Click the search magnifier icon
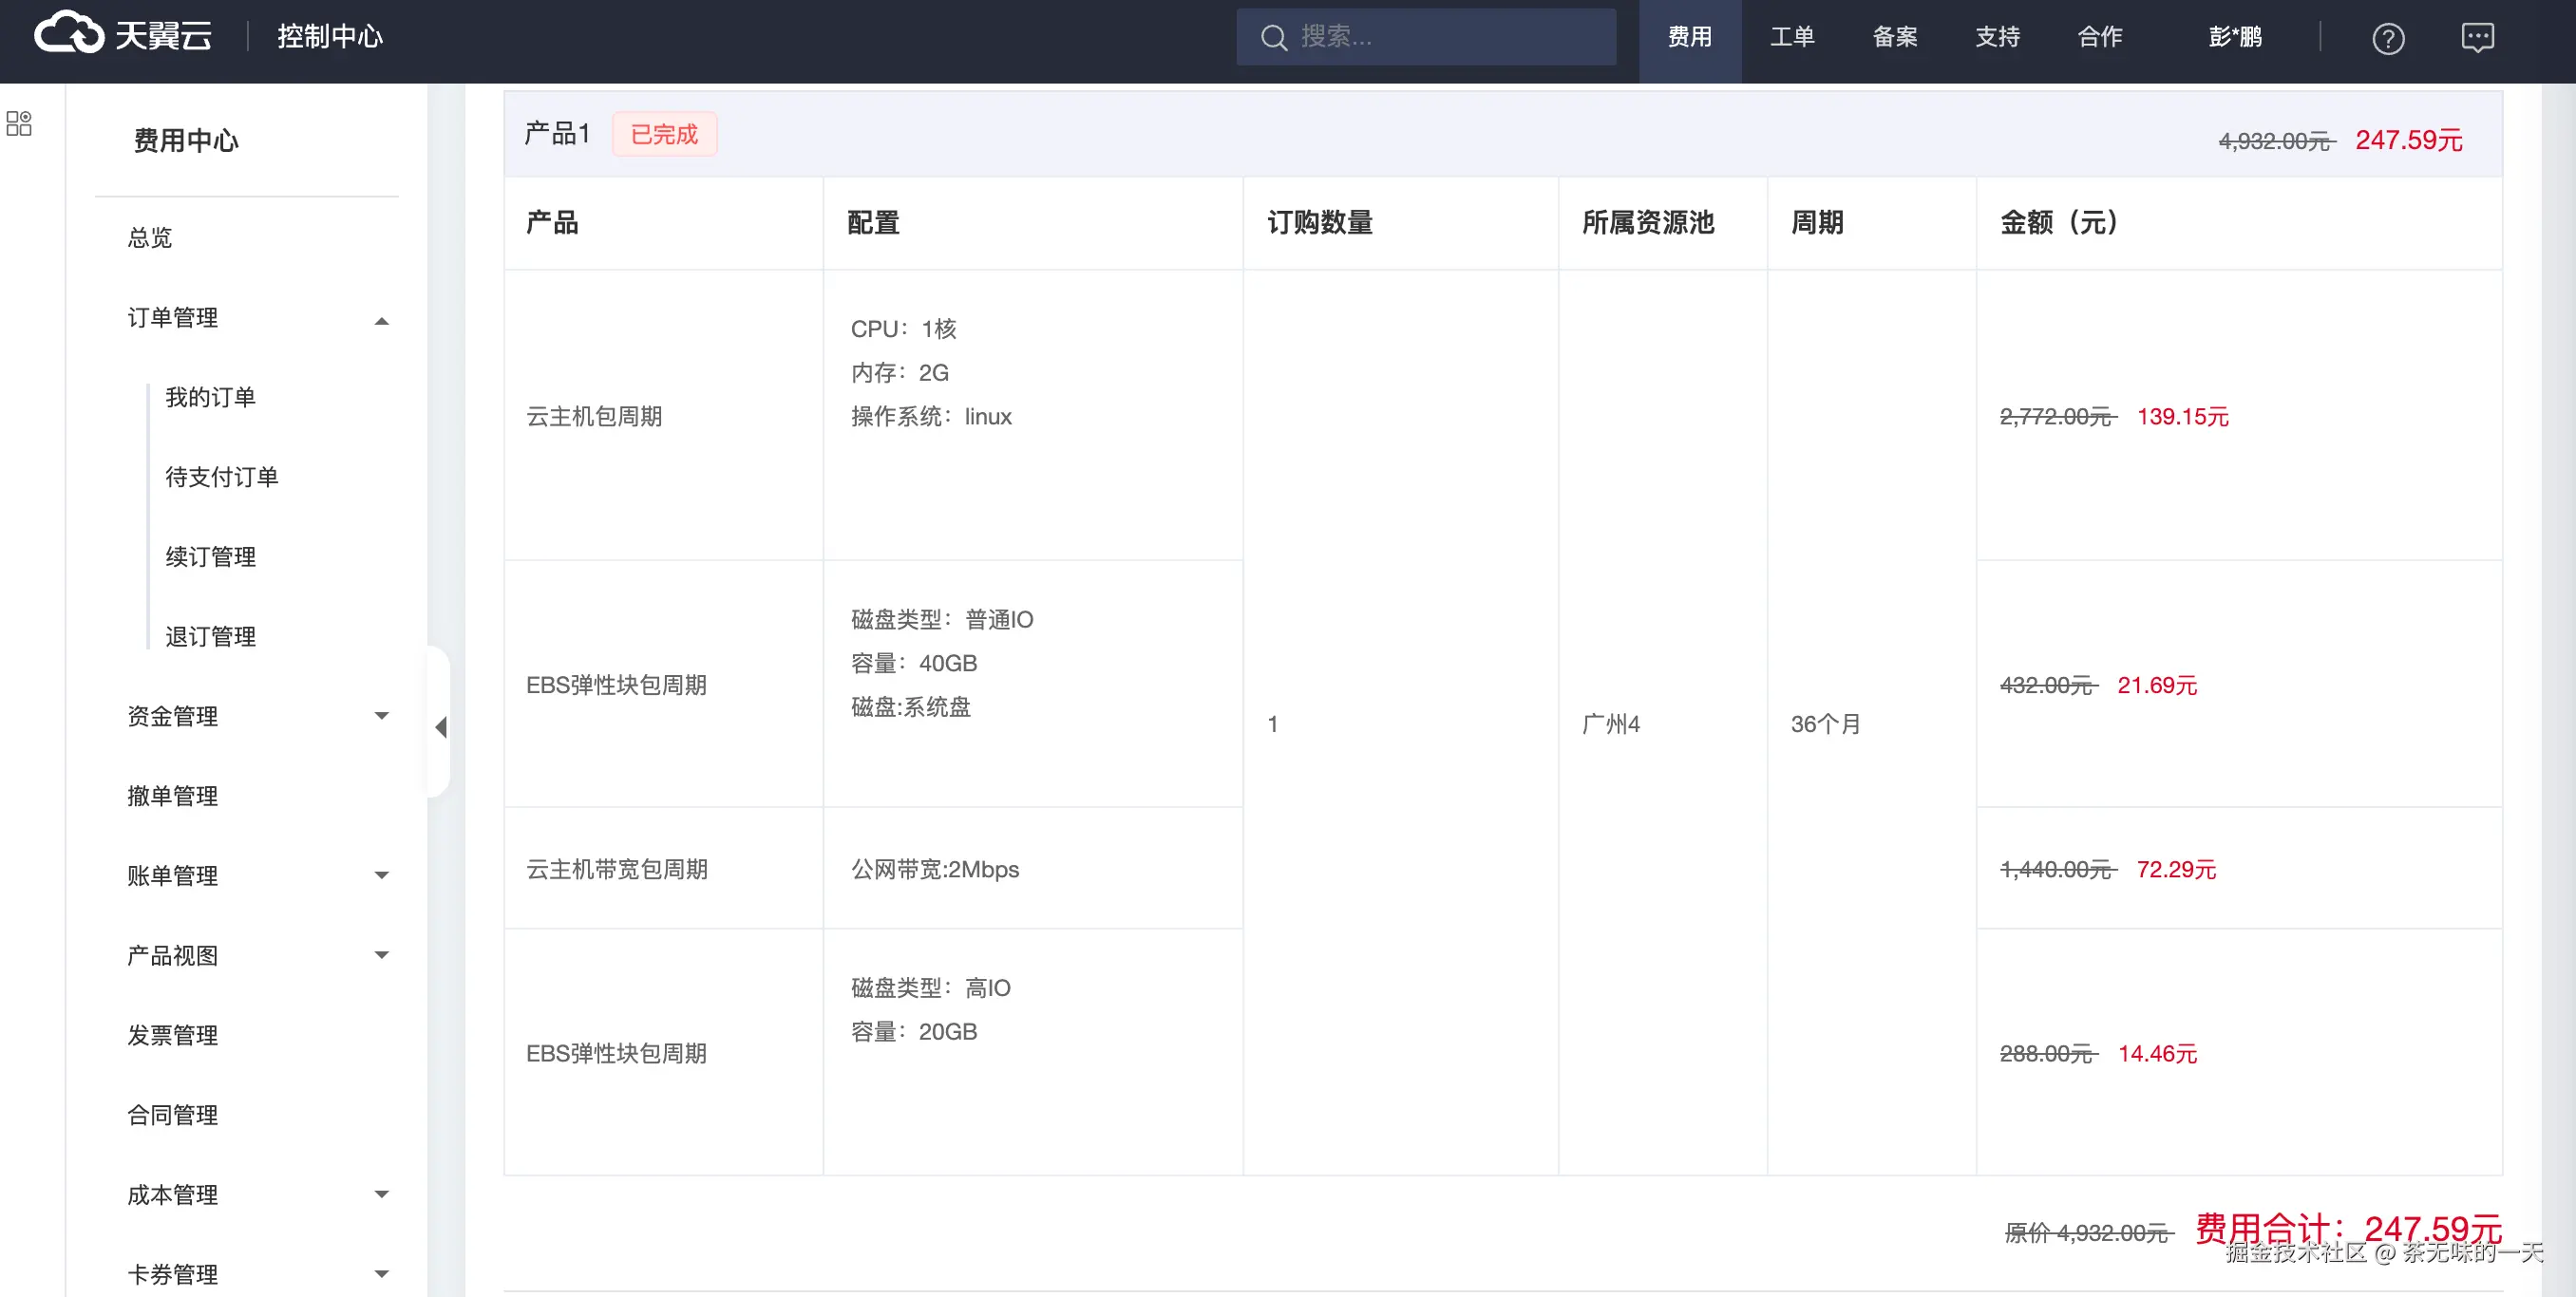The image size is (2576, 1297). point(1273,38)
